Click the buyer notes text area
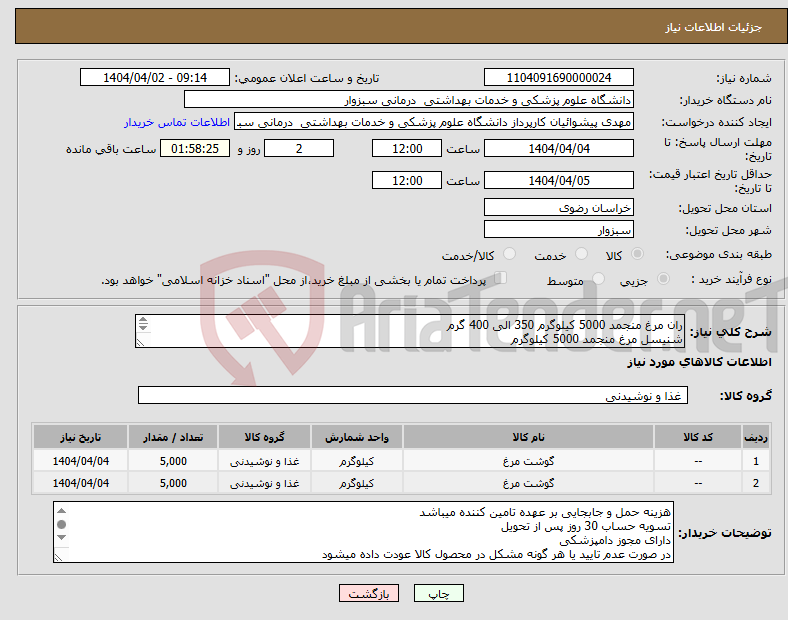Image resolution: width=788 pixels, height=620 pixels. [x=363, y=532]
